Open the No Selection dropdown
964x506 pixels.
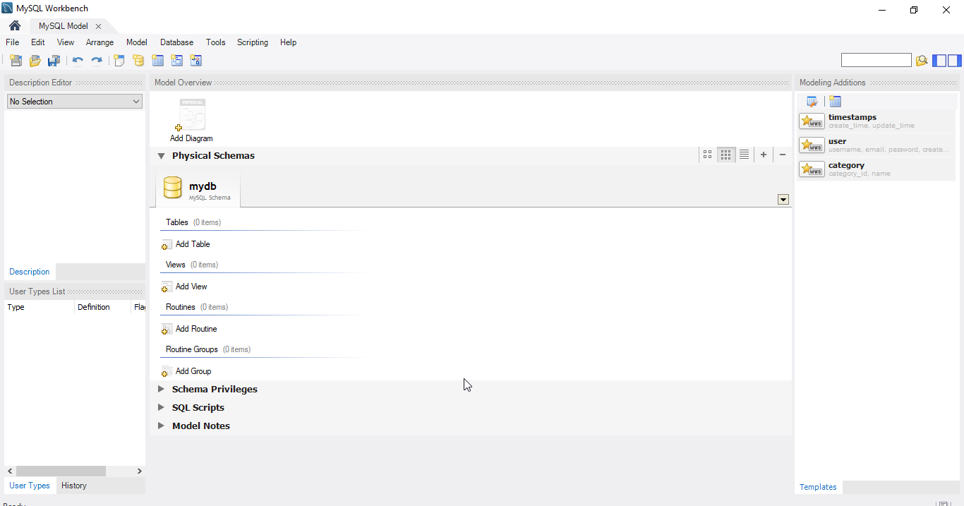click(x=74, y=101)
